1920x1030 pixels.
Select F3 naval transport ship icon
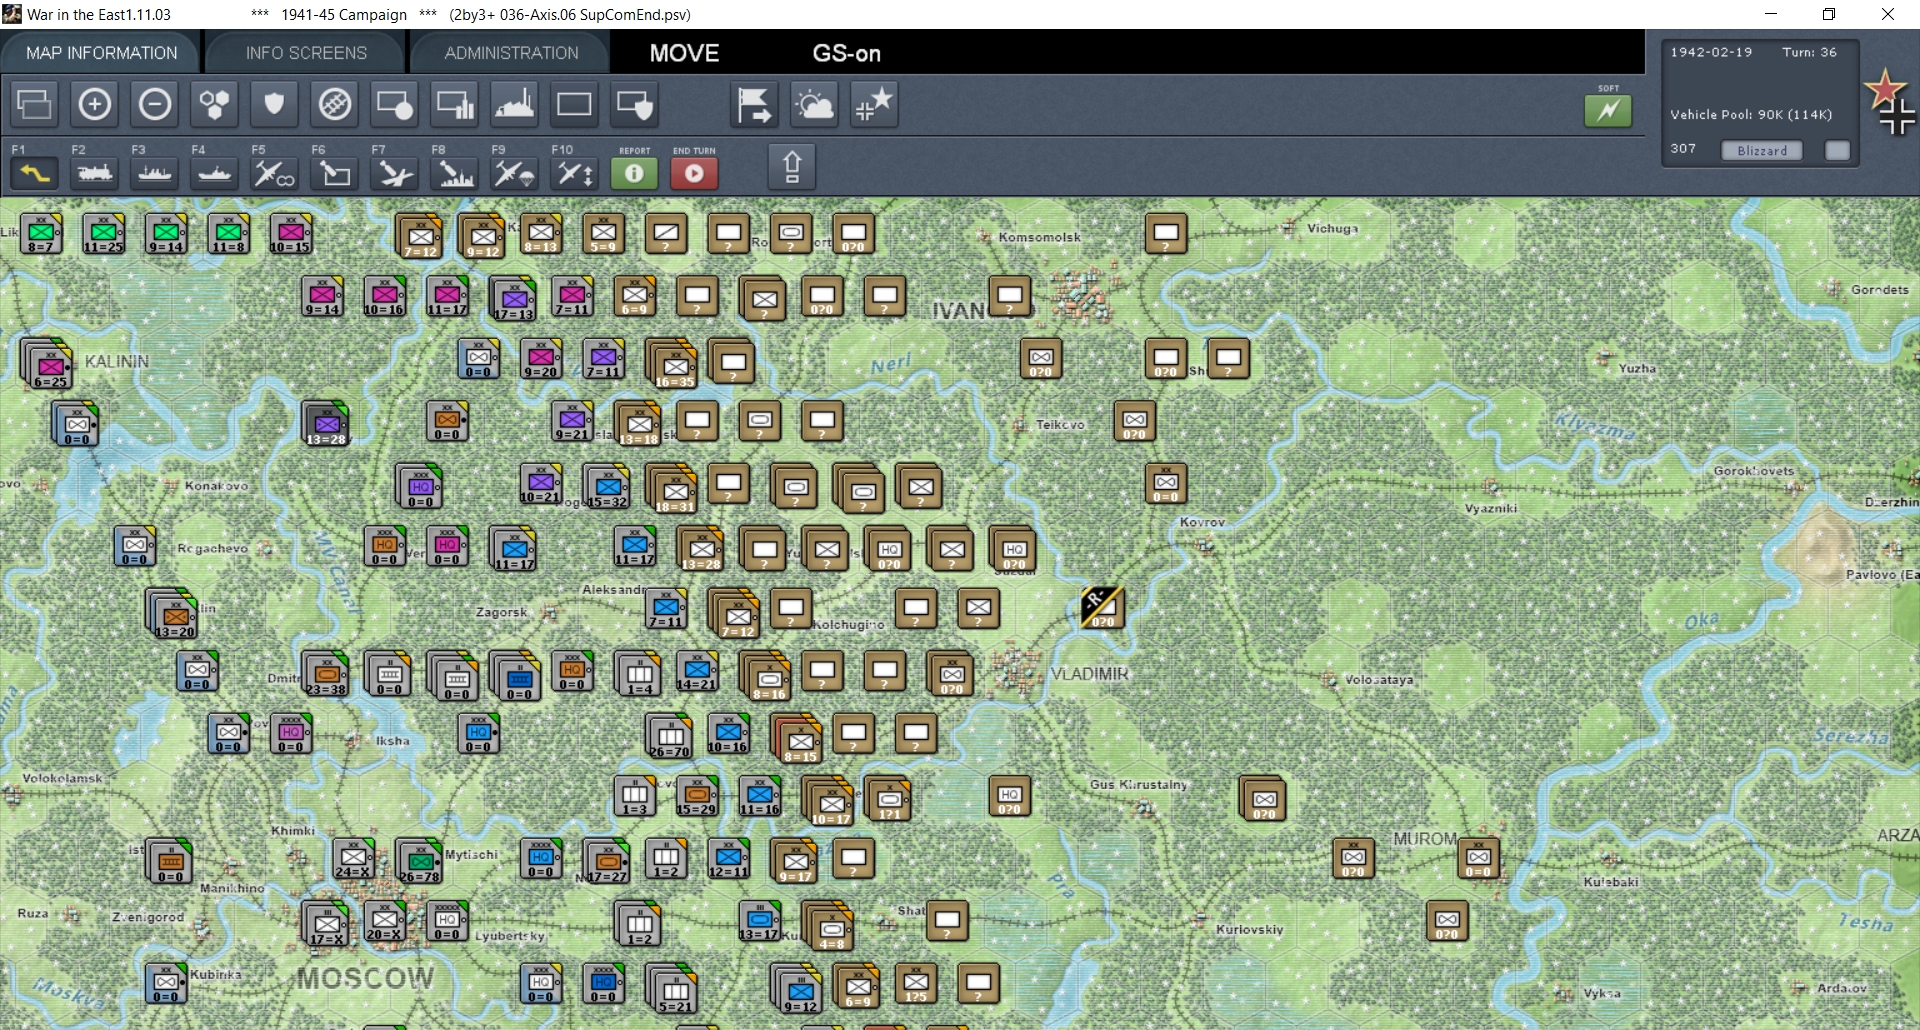point(155,174)
